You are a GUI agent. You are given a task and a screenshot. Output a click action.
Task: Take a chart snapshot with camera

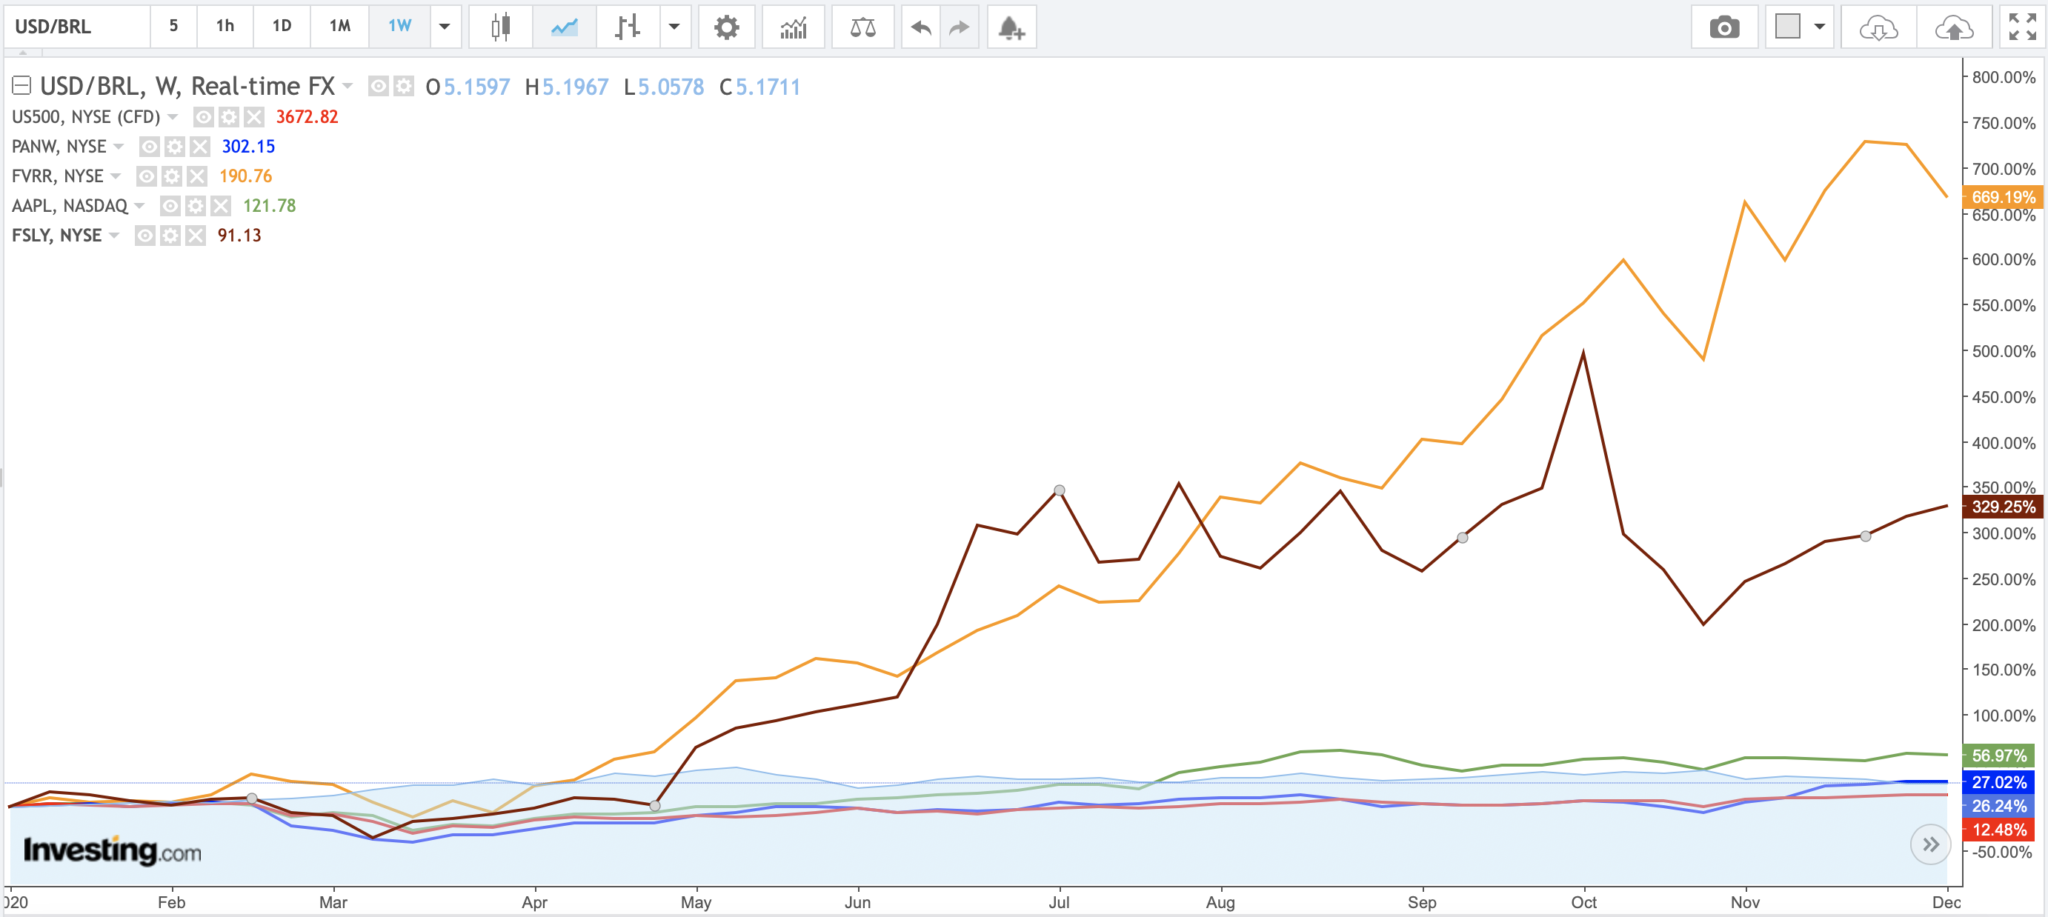(1724, 27)
